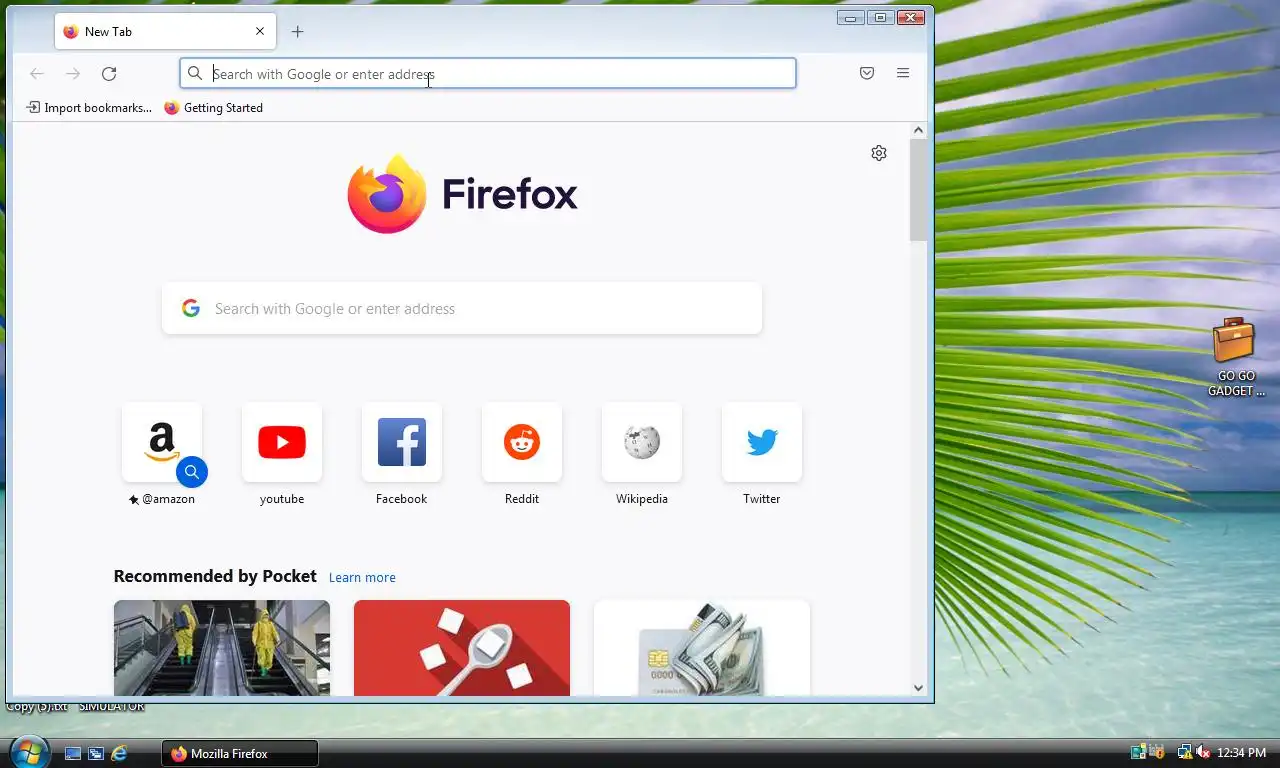This screenshot has width=1280, height=768.
Task: Open the Reddit shortcut tile
Action: point(522,442)
